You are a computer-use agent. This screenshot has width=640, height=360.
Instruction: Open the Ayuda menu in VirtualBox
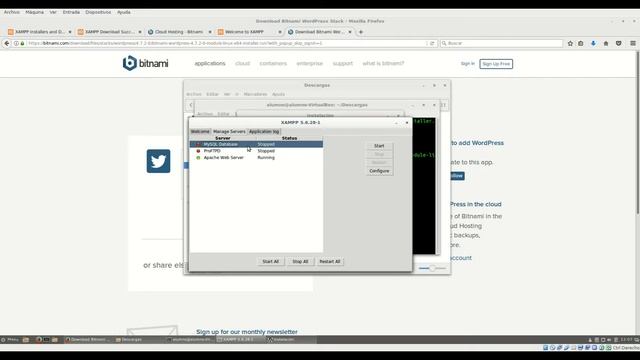point(124,12)
